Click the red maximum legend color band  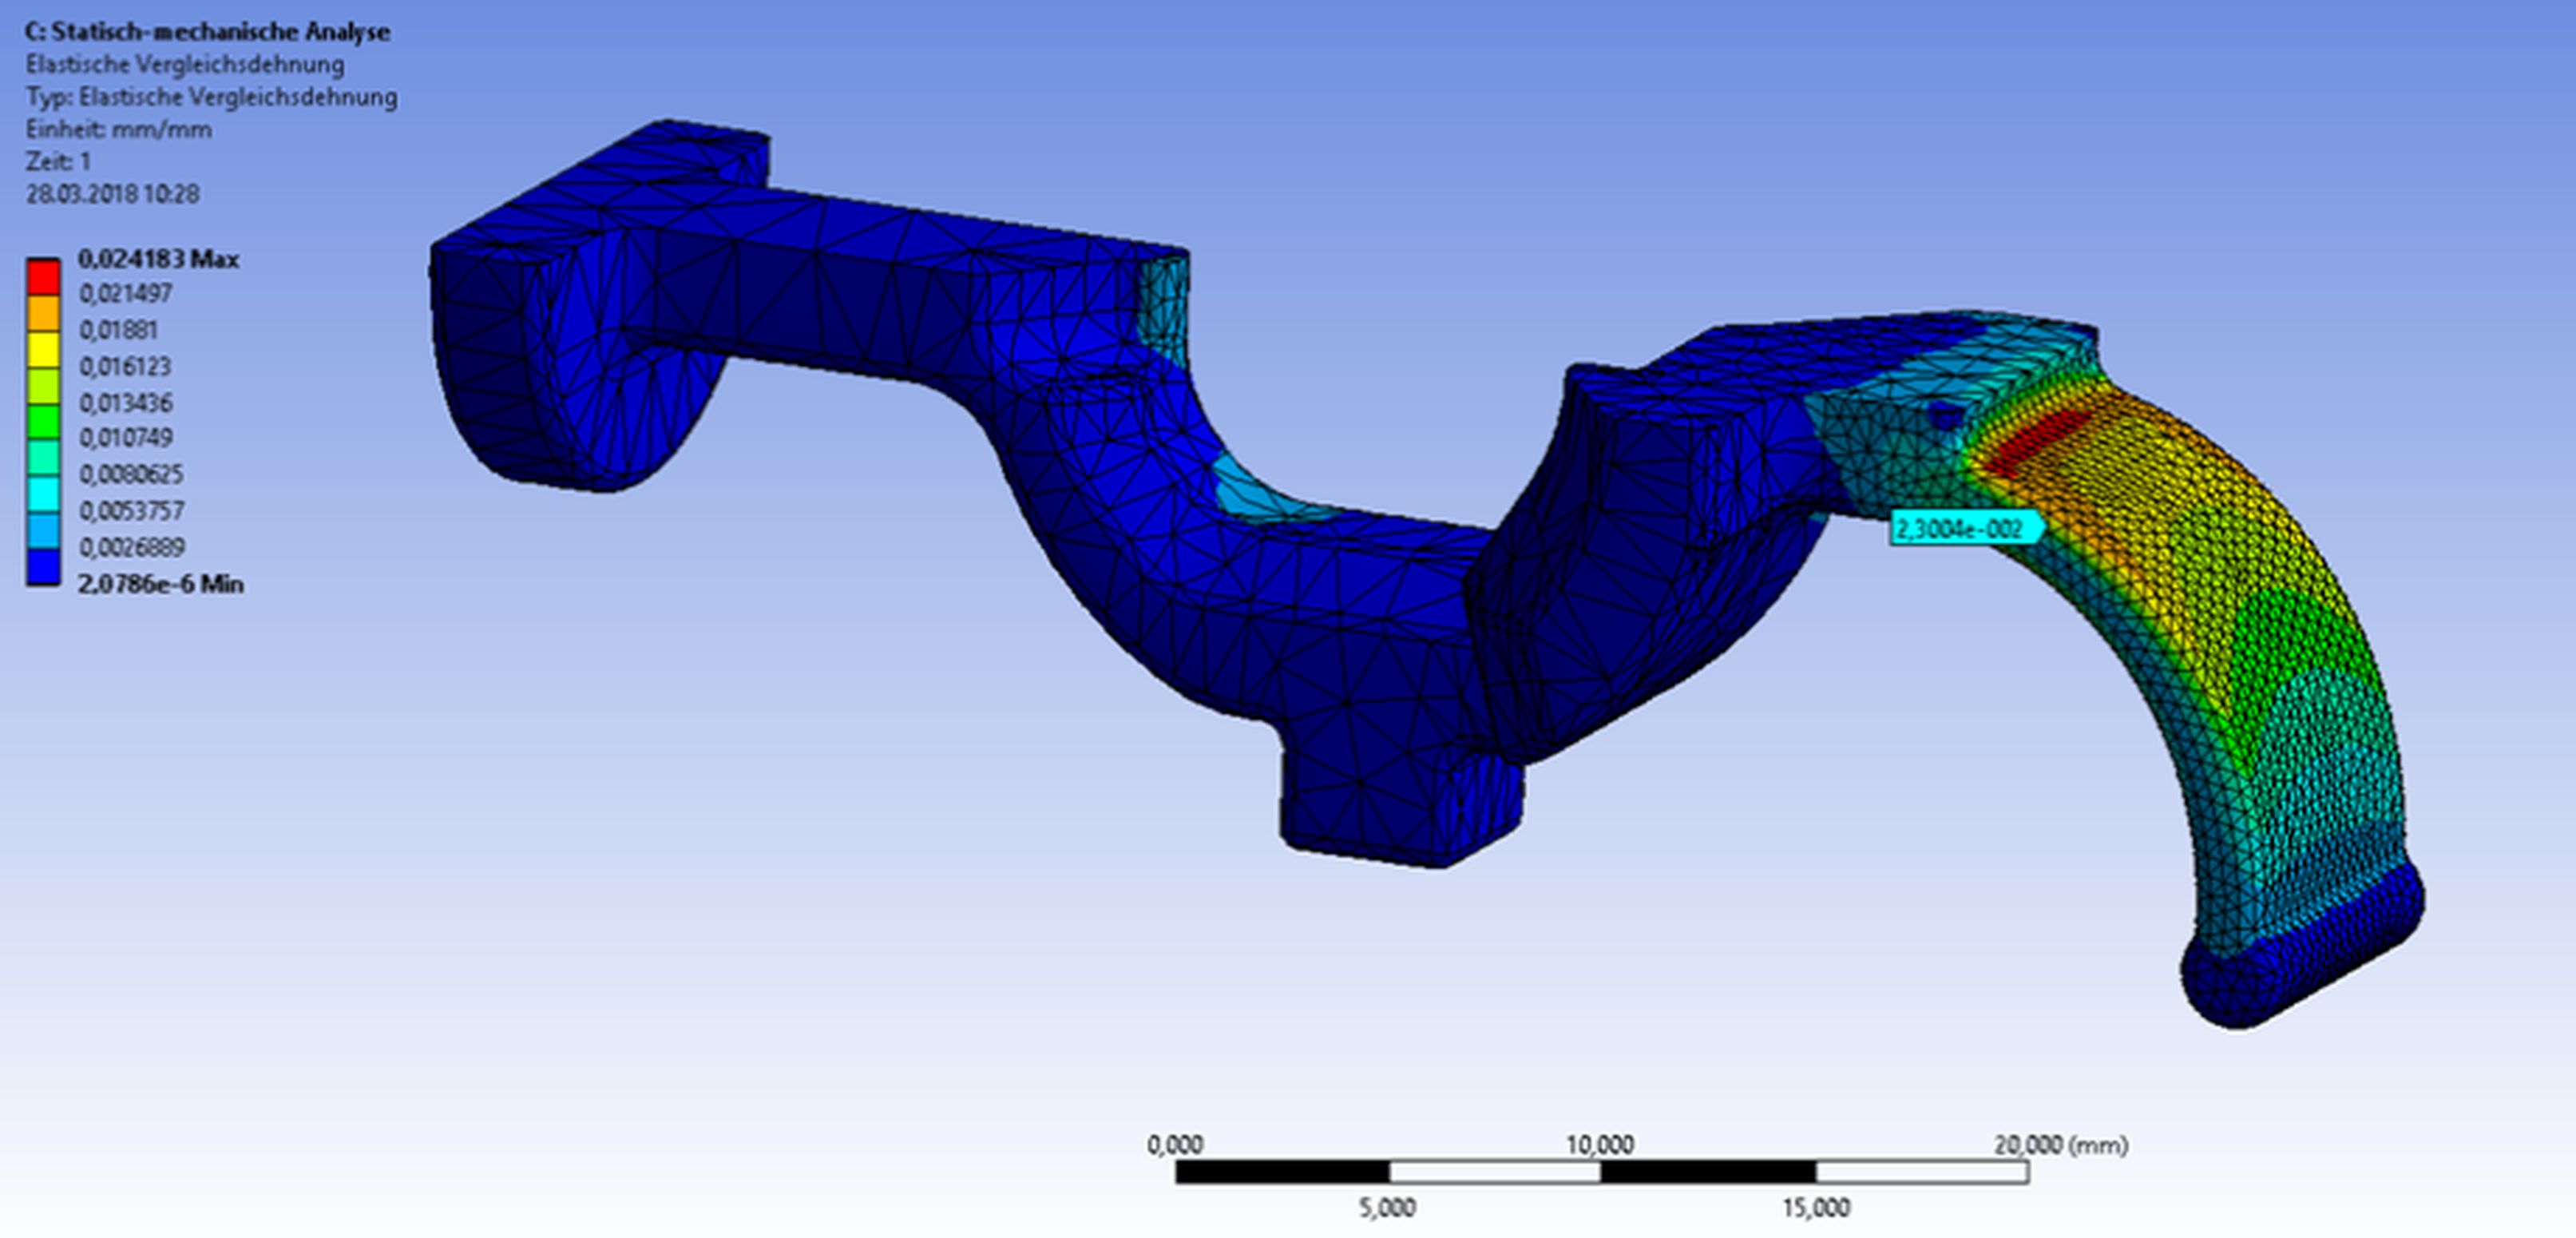(x=43, y=277)
